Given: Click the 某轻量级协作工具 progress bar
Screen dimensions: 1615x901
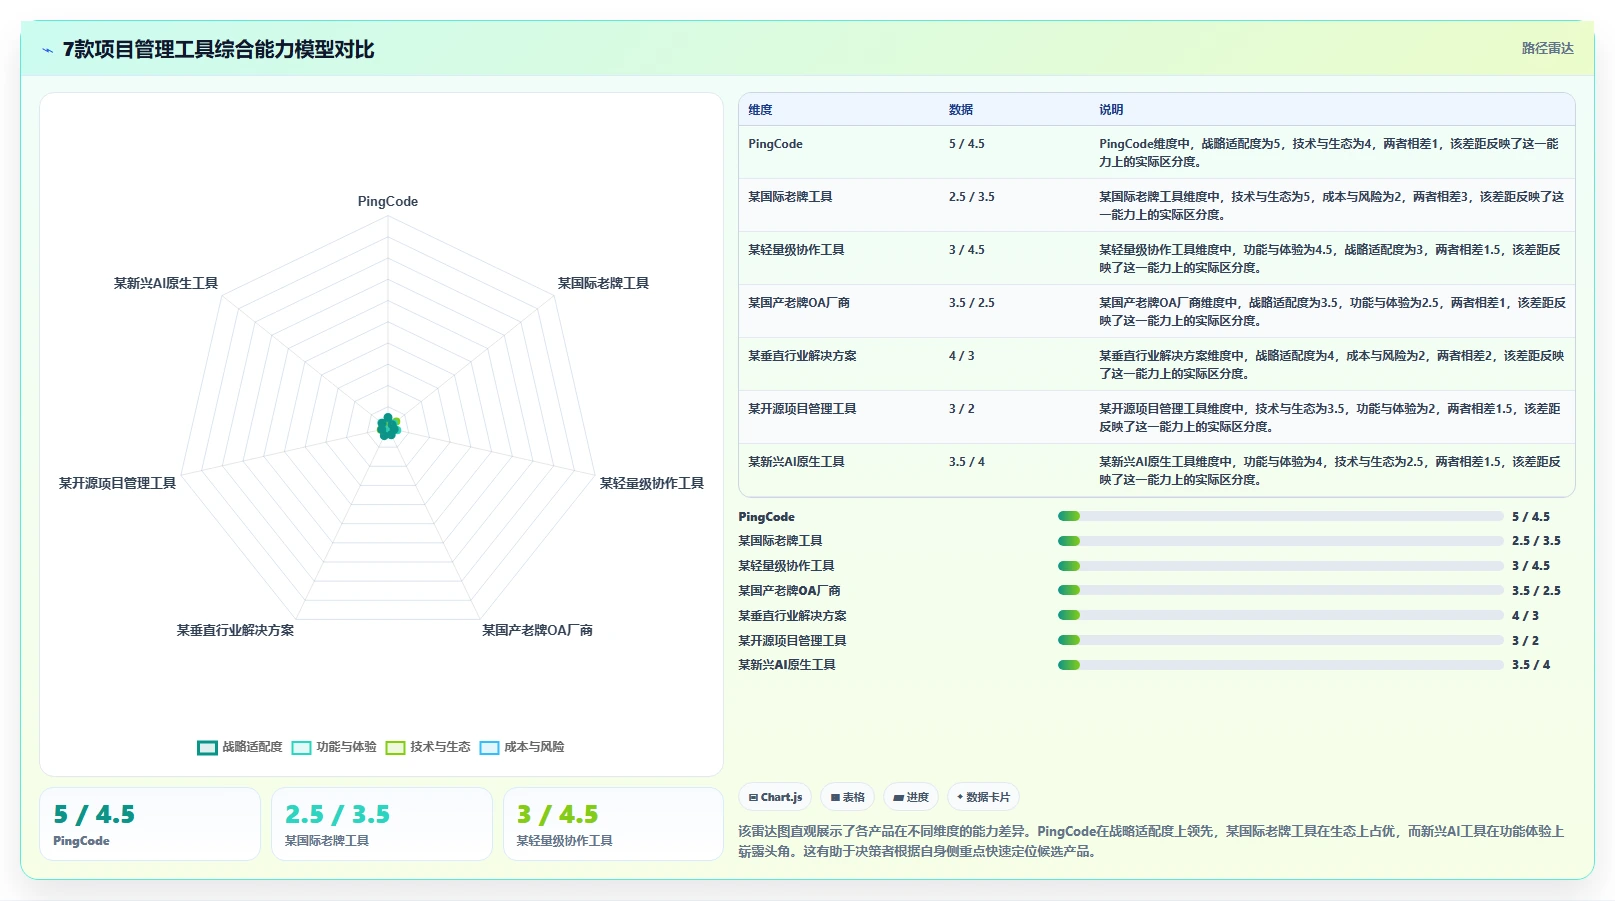Looking at the screenshot, I should coord(1281,566).
